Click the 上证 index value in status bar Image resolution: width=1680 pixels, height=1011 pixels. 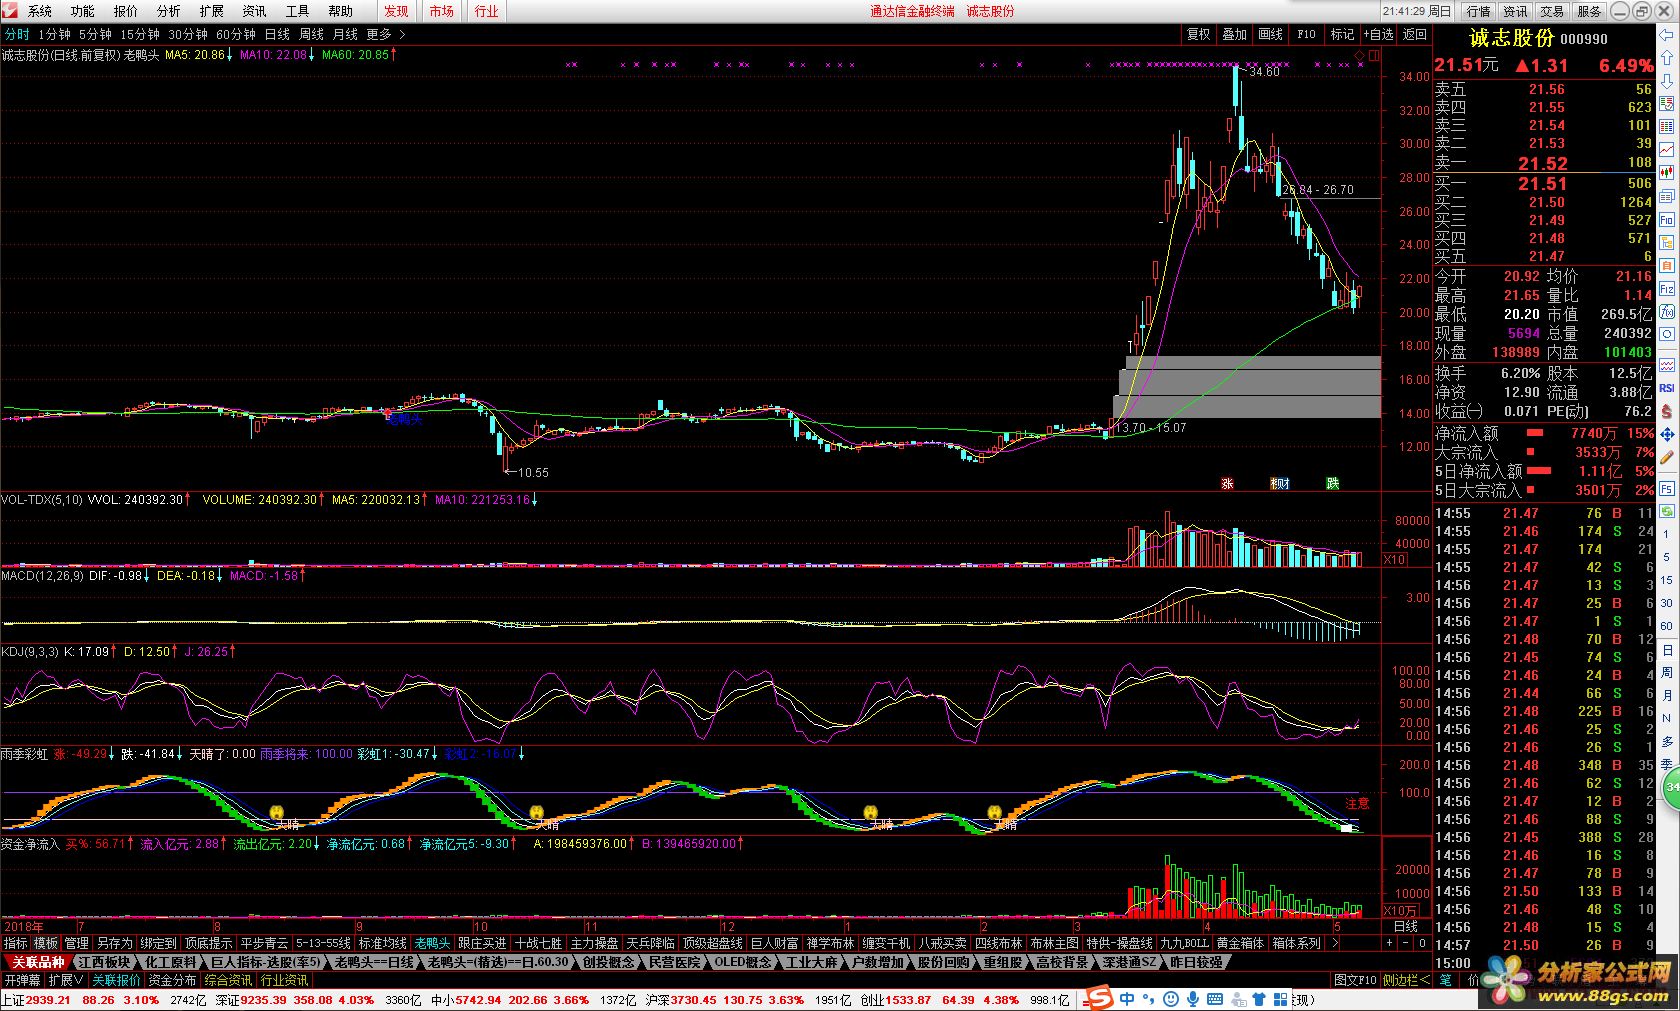[49, 999]
